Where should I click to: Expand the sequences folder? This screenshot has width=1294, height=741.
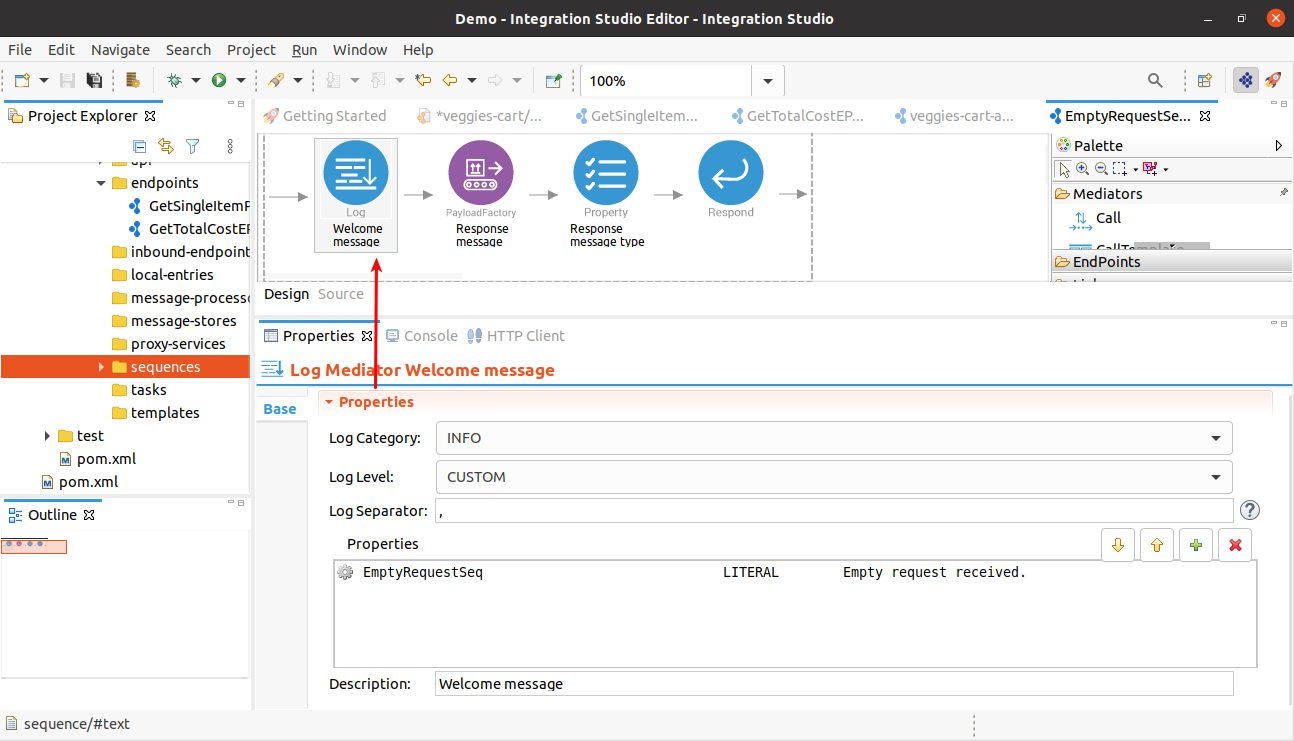[101, 367]
